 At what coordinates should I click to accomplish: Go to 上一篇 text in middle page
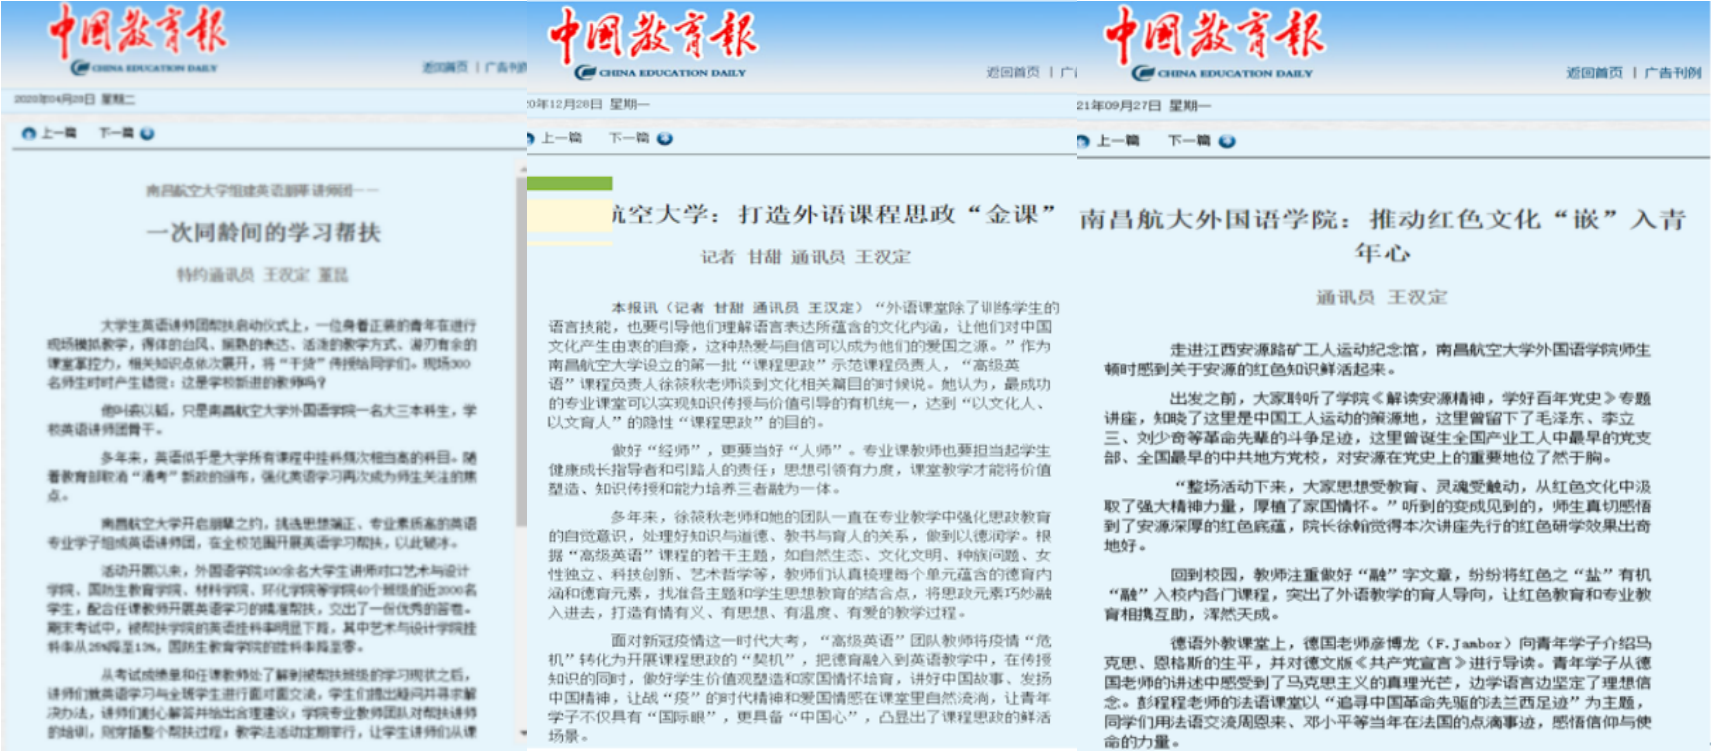click(561, 138)
